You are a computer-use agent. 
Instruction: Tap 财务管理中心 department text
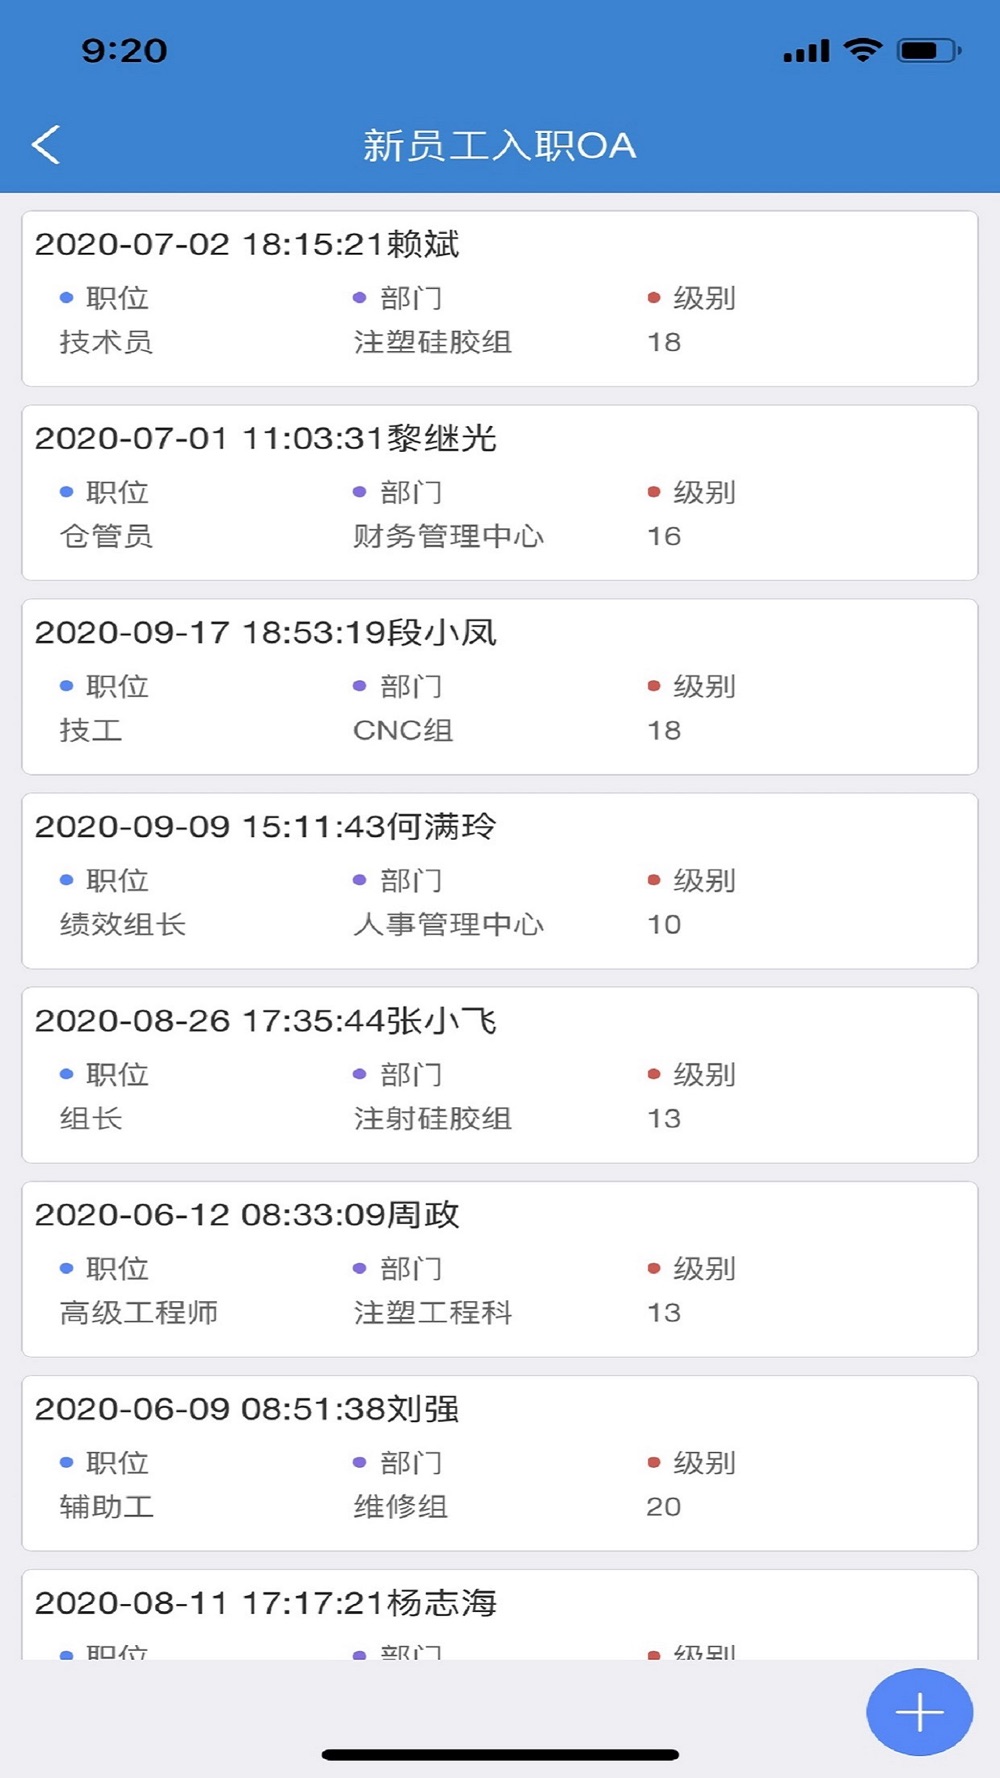448,536
